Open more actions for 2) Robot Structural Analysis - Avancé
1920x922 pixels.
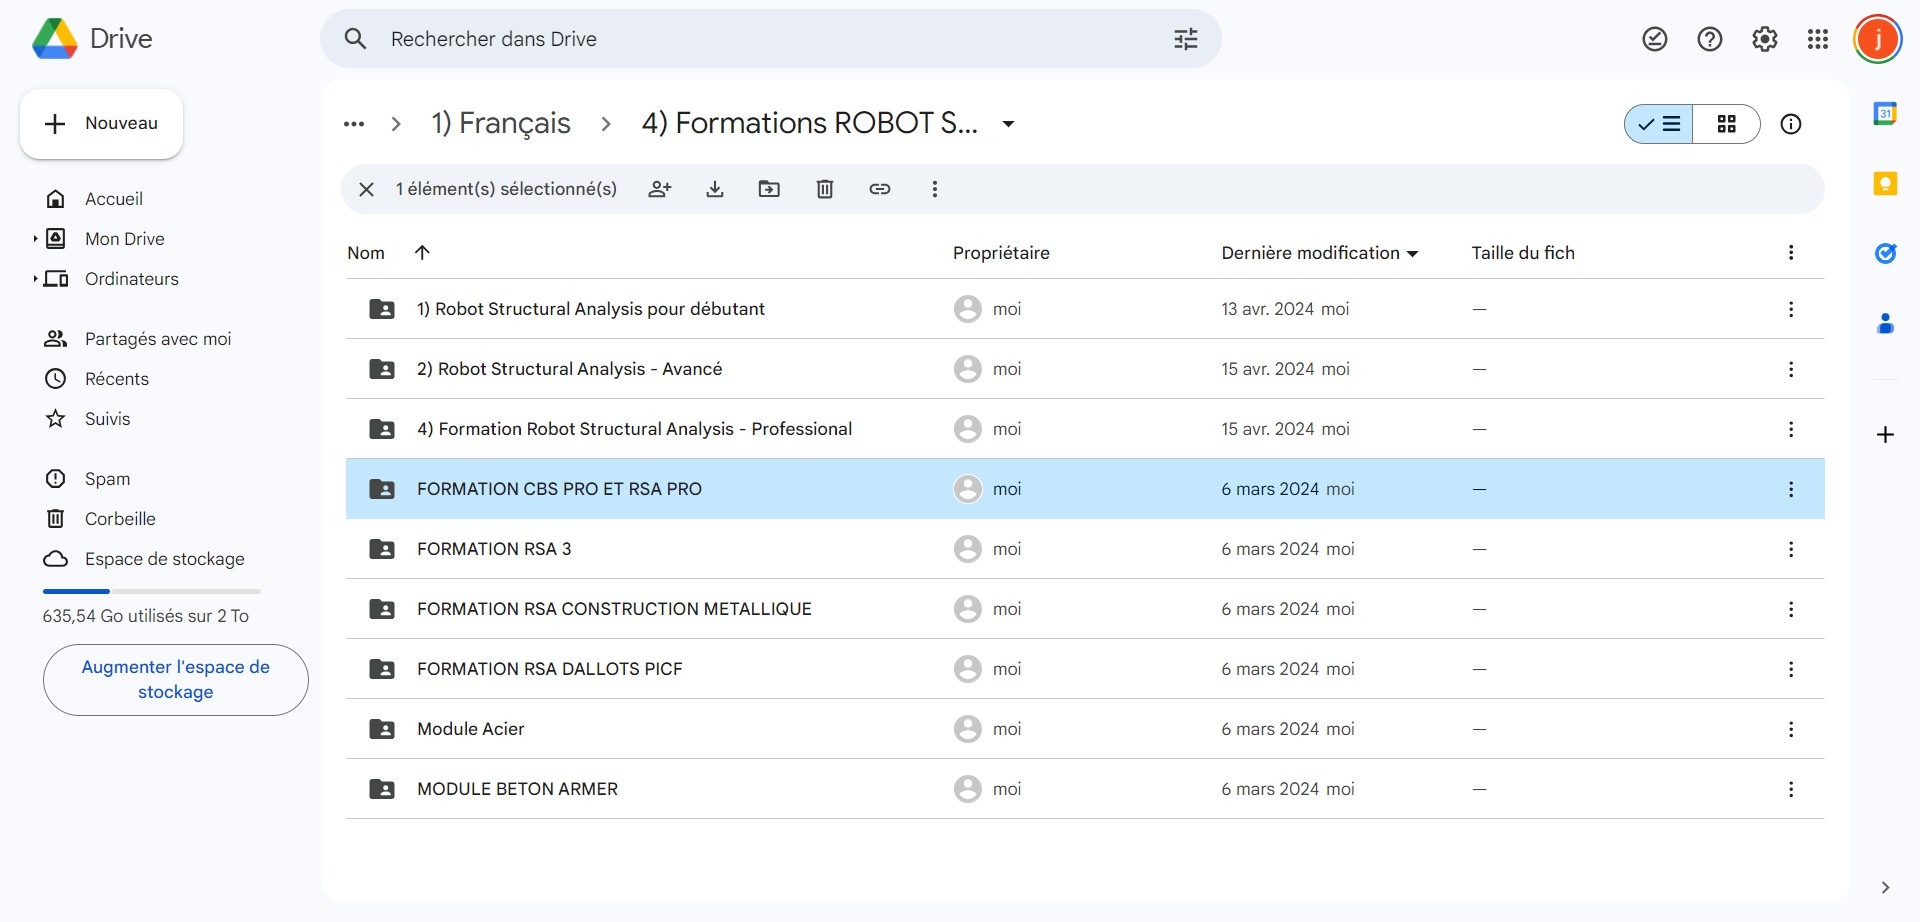[1791, 369]
